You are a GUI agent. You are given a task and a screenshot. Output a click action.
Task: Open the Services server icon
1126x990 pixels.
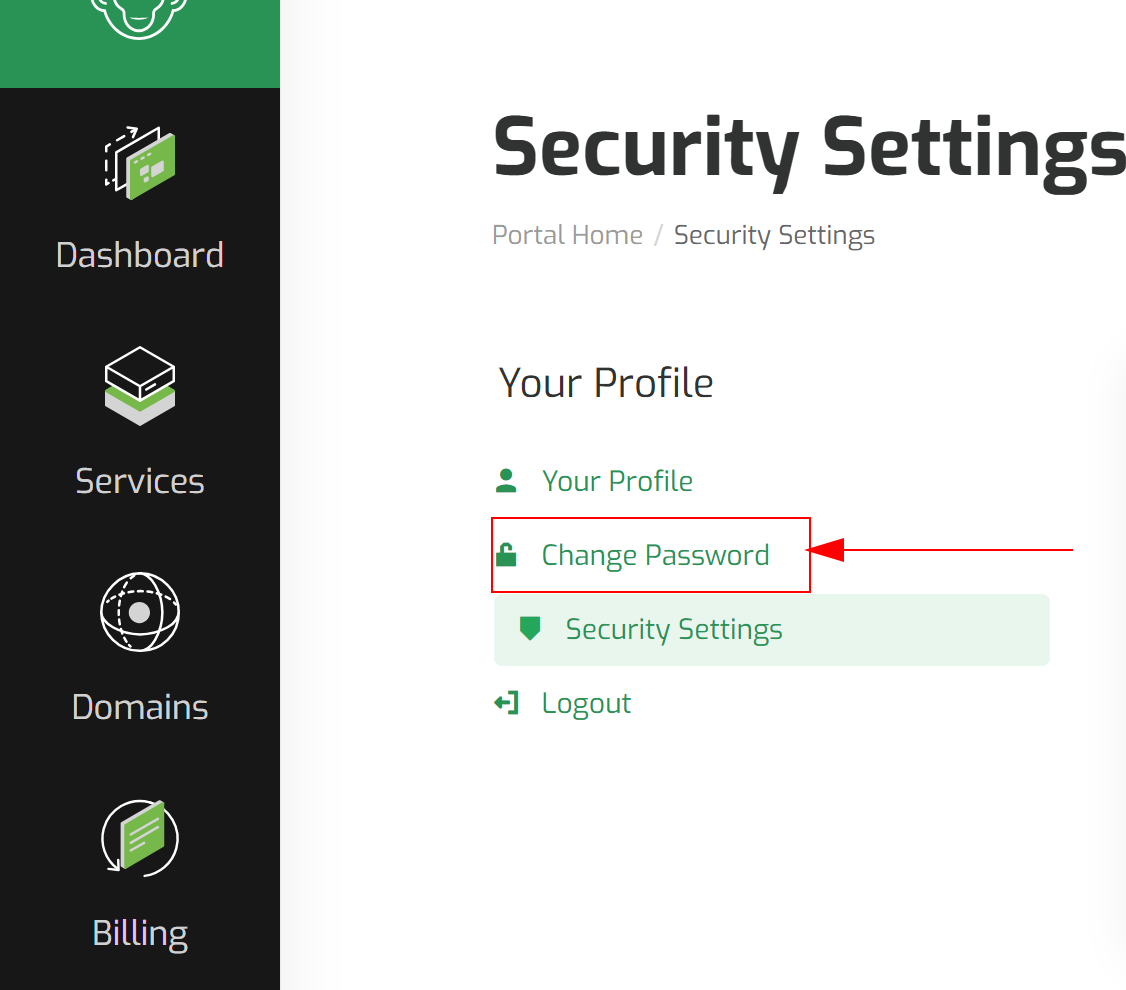(x=140, y=386)
